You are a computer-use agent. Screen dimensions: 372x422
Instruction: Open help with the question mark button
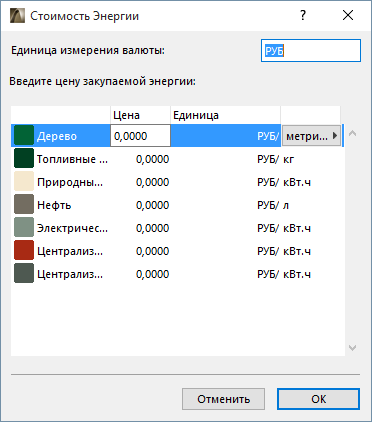pos(303,15)
